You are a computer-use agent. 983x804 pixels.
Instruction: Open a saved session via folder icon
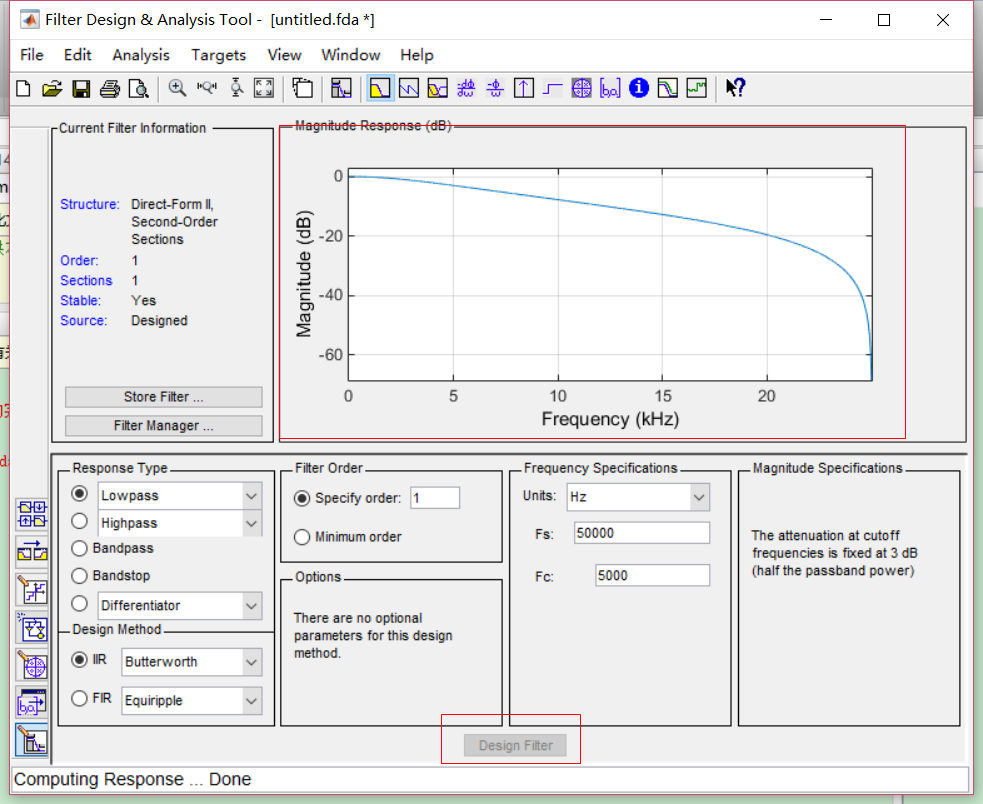[x=52, y=88]
